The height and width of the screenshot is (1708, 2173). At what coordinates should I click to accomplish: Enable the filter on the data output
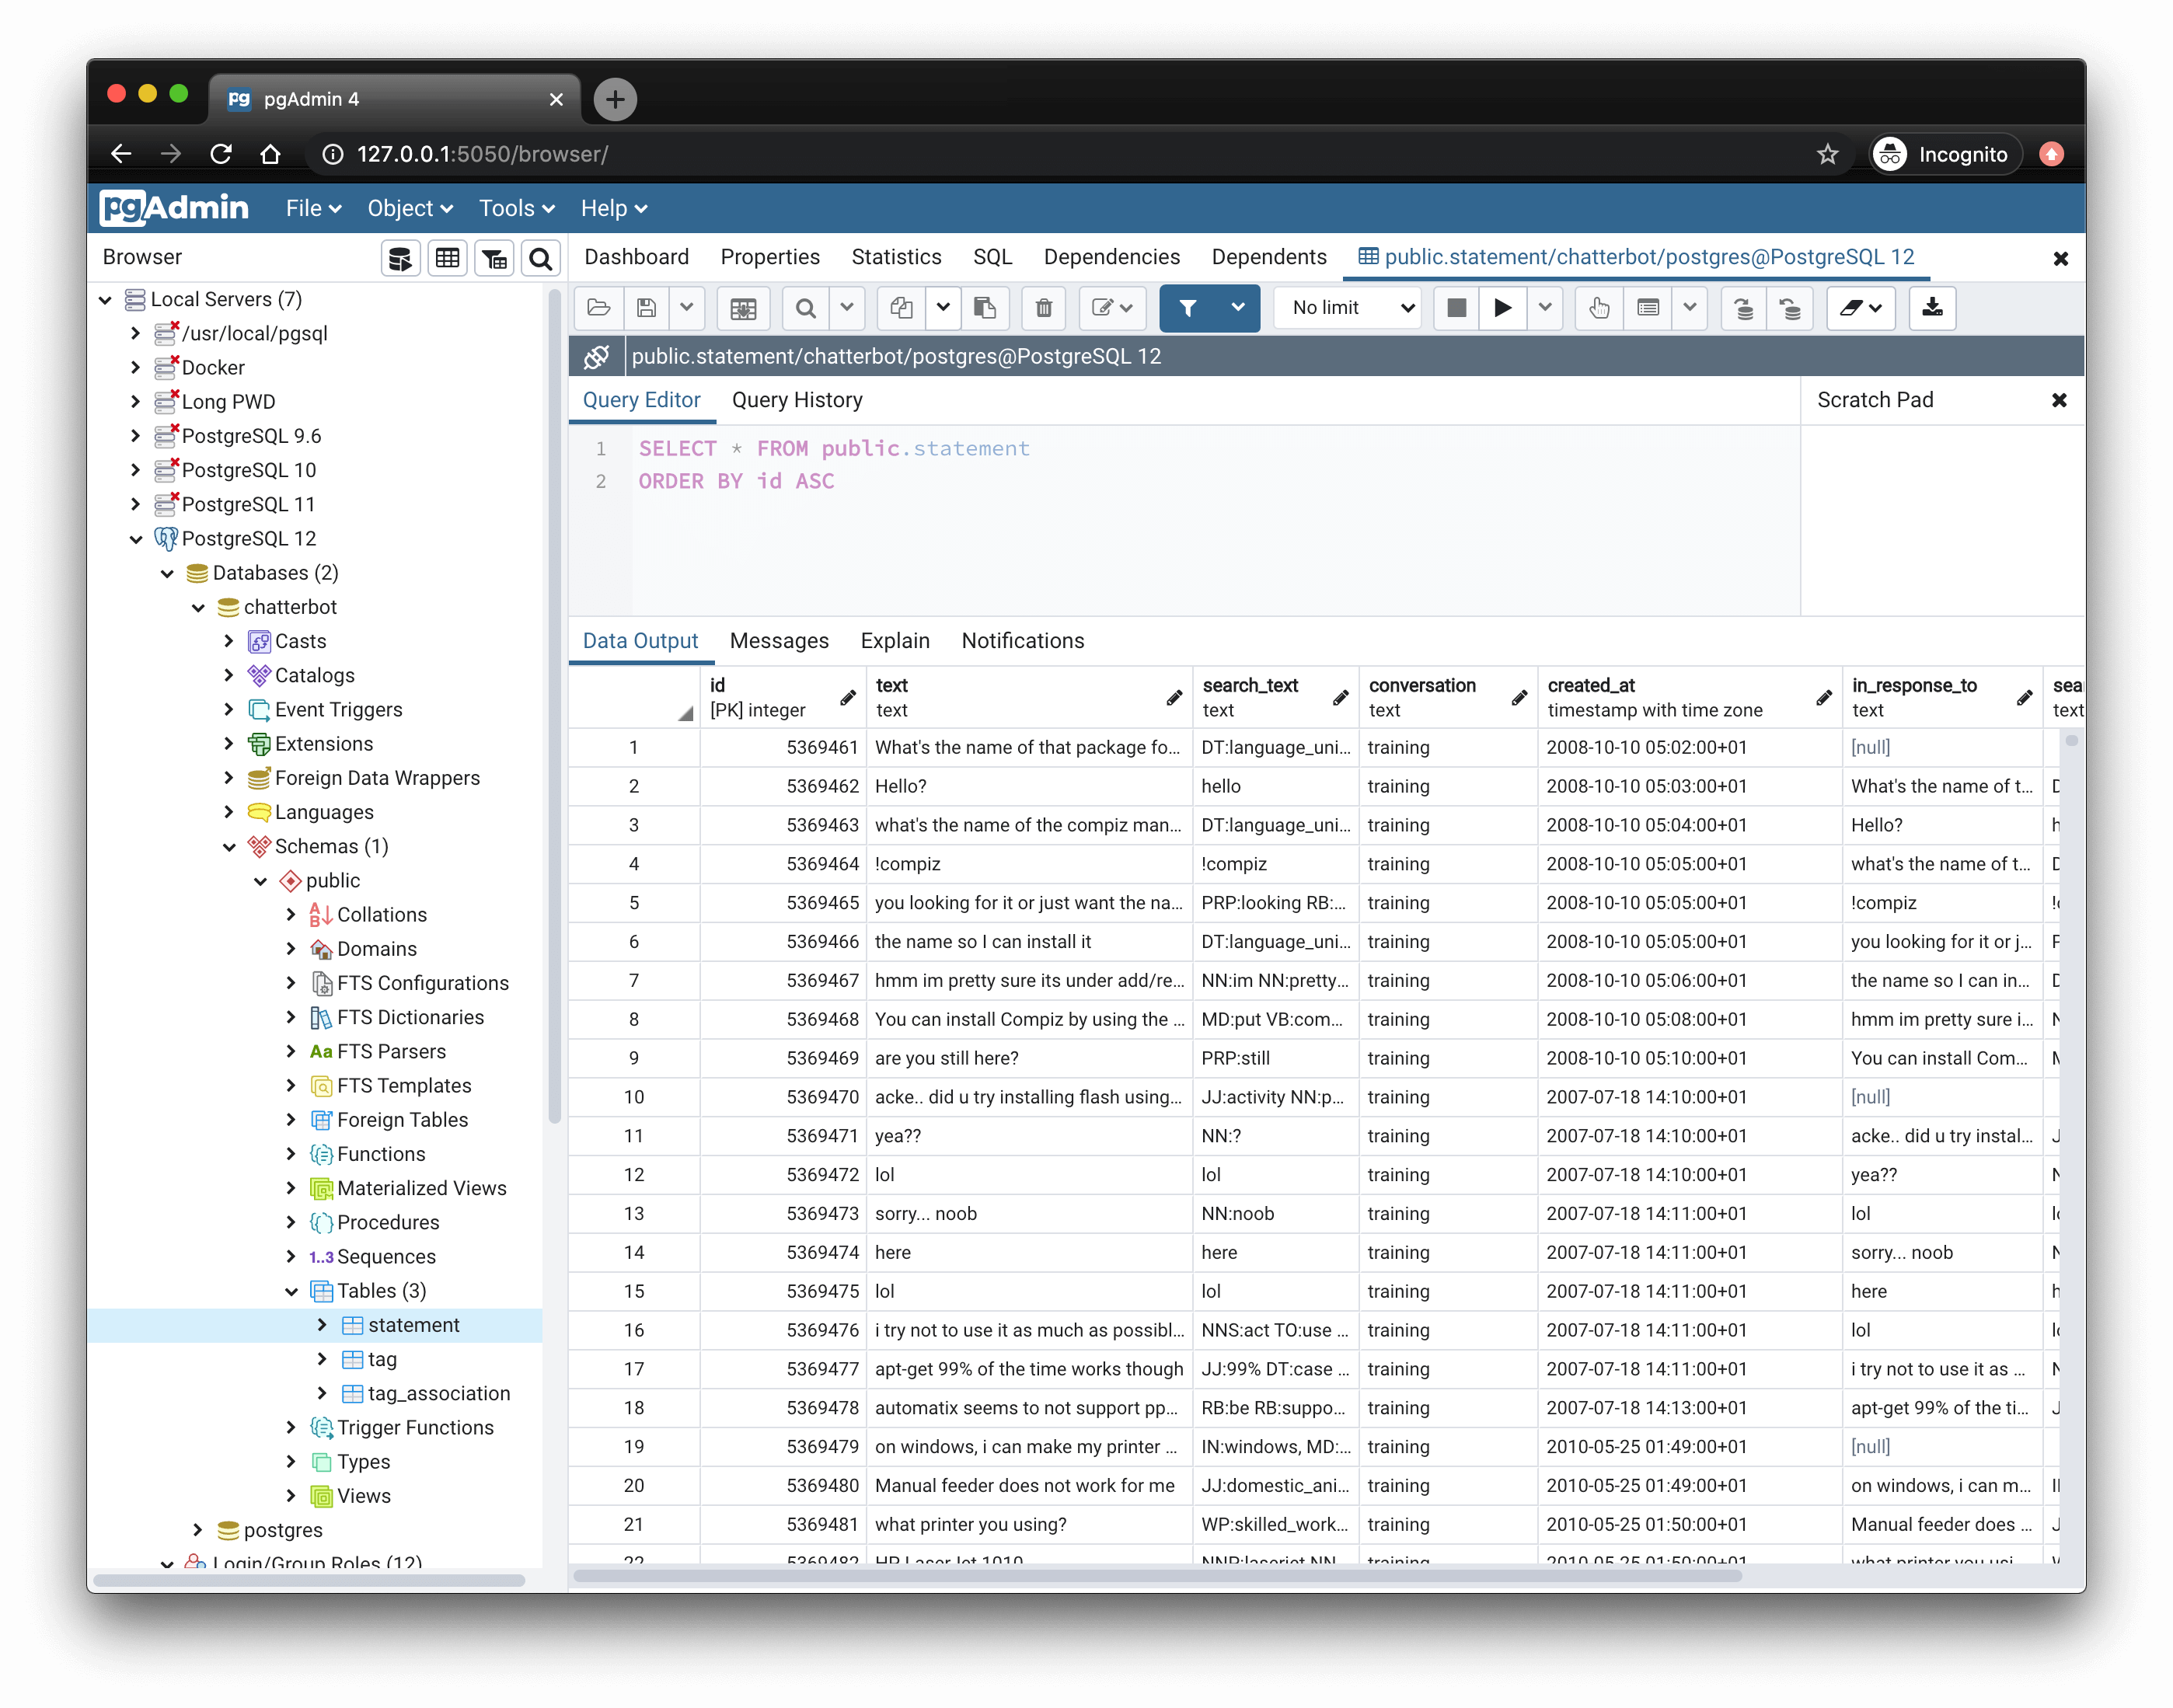pyautogui.click(x=1188, y=308)
